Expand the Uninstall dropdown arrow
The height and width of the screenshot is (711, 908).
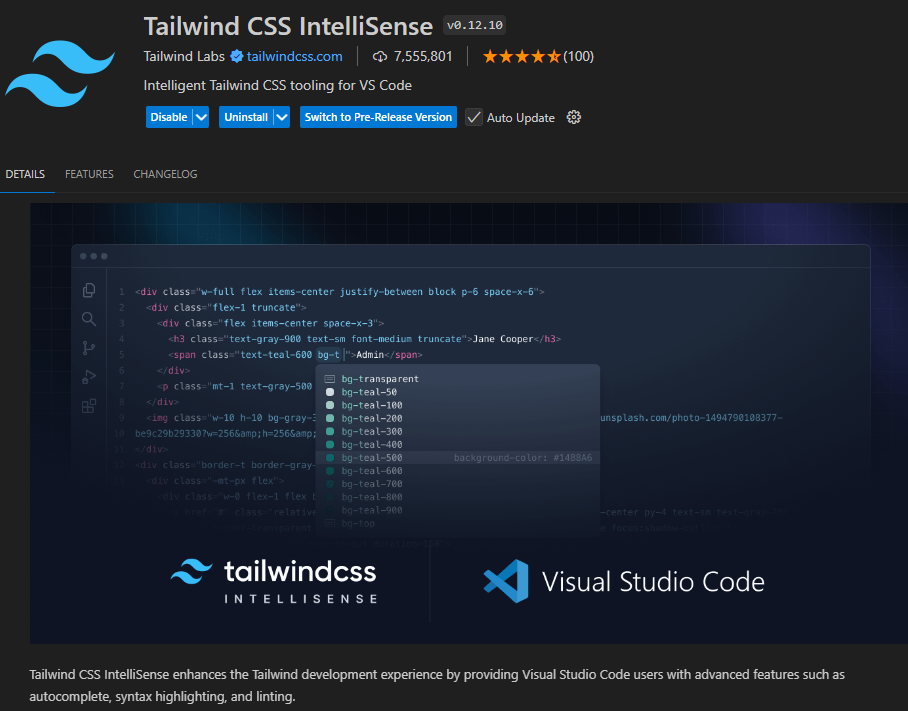pyautogui.click(x=282, y=117)
